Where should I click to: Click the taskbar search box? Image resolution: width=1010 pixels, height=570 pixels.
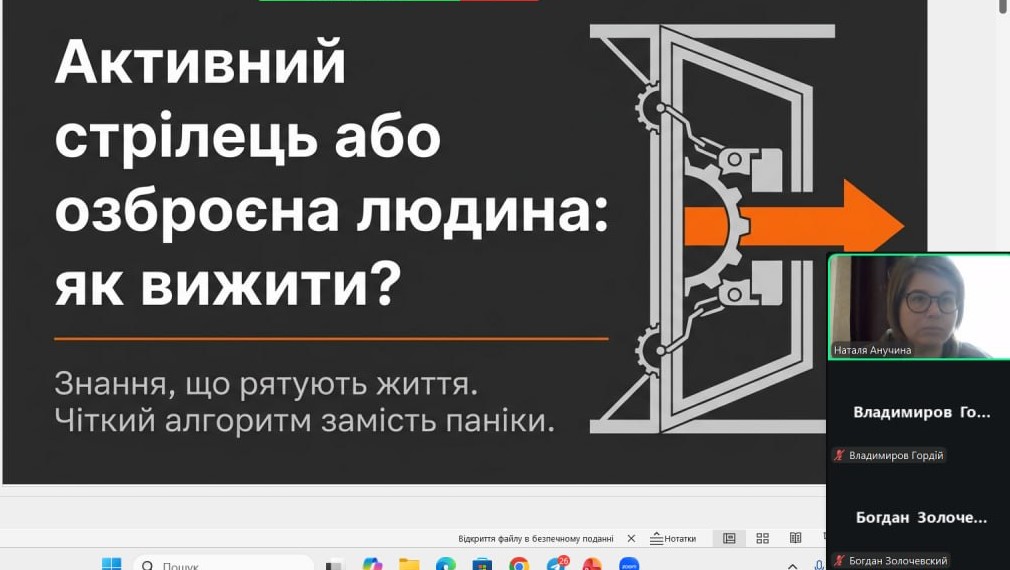225,565
